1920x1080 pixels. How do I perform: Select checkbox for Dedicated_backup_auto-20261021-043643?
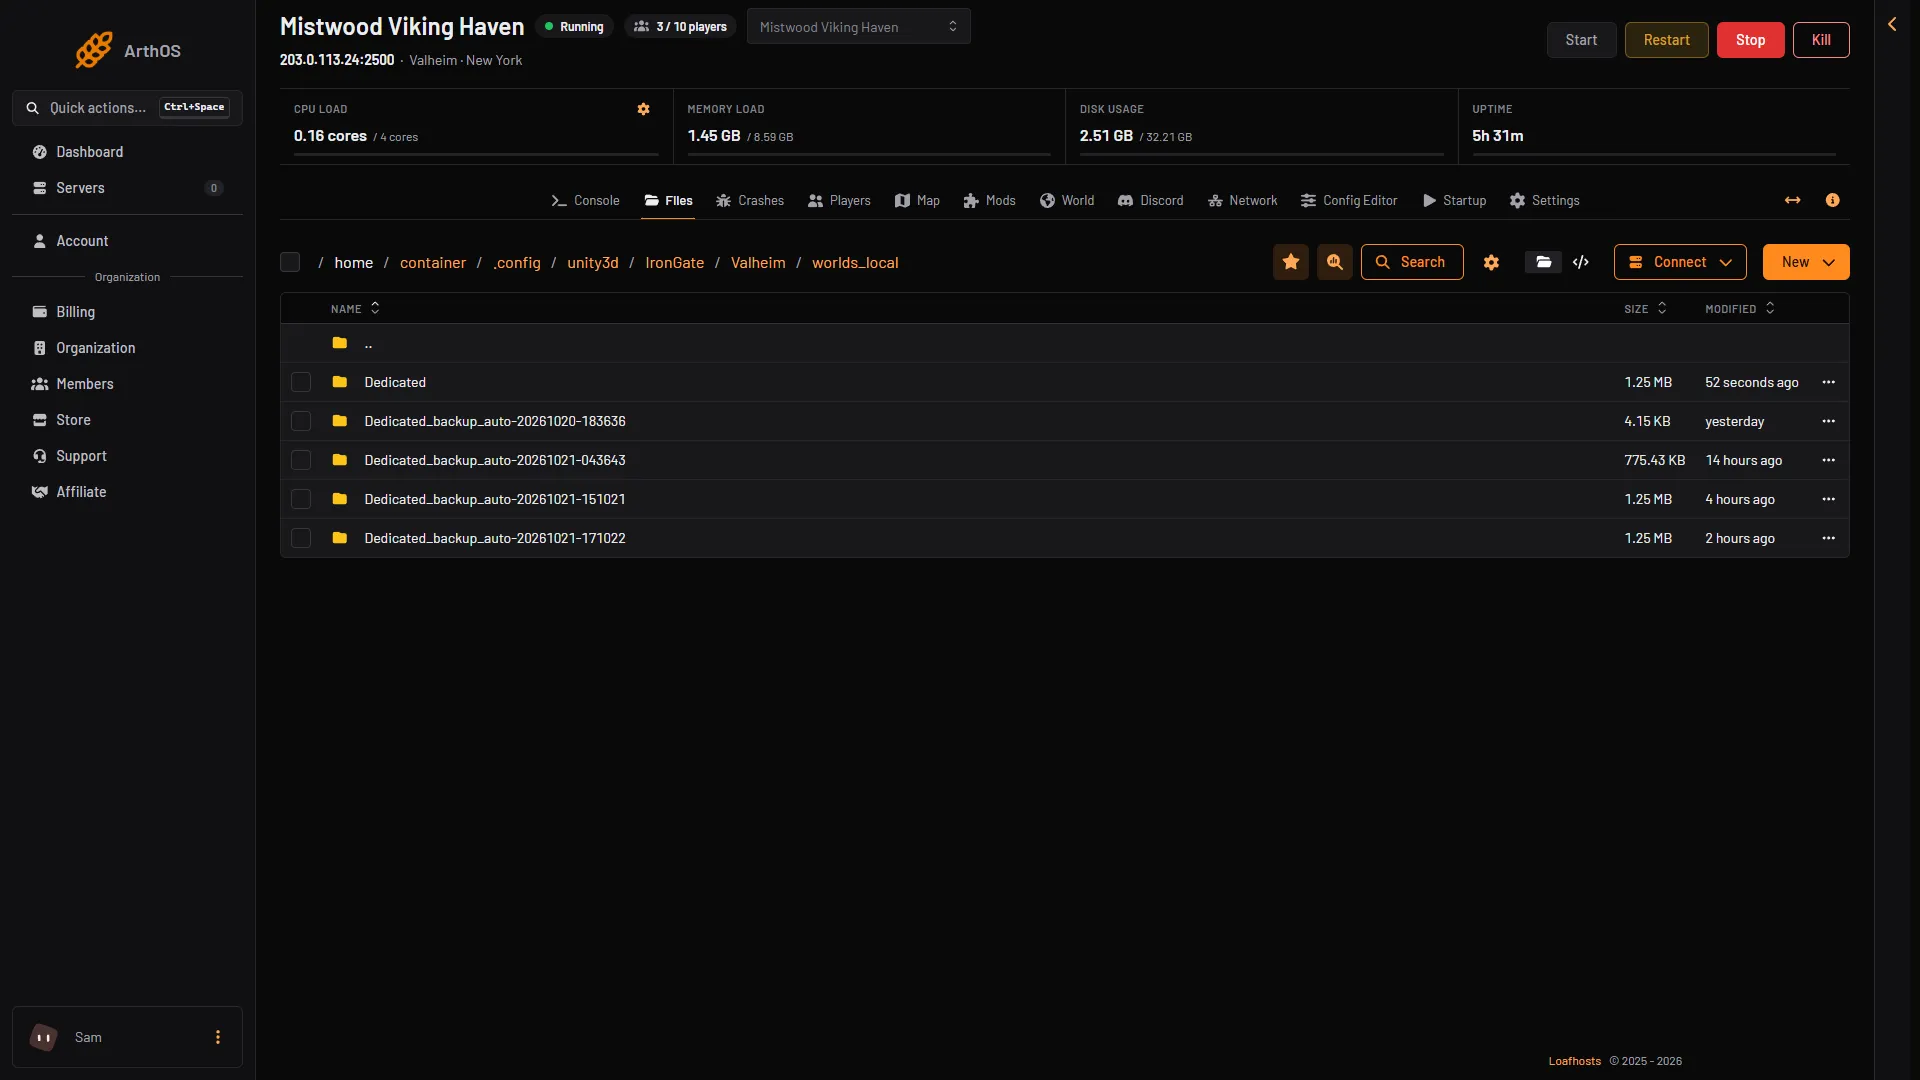pyautogui.click(x=301, y=460)
